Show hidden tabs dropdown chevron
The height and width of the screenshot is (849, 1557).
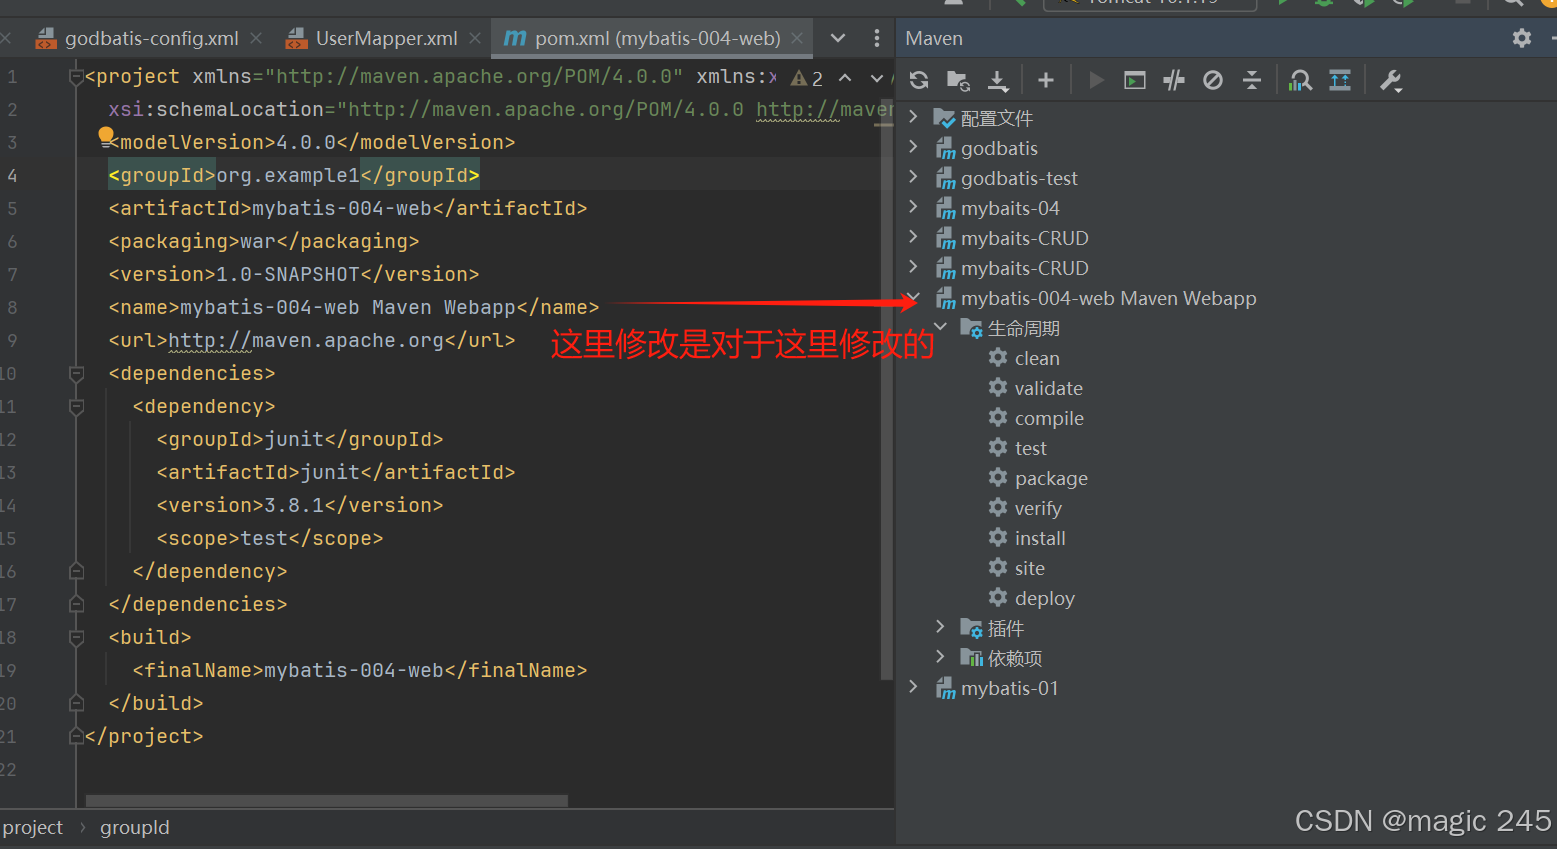tap(838, 38)
